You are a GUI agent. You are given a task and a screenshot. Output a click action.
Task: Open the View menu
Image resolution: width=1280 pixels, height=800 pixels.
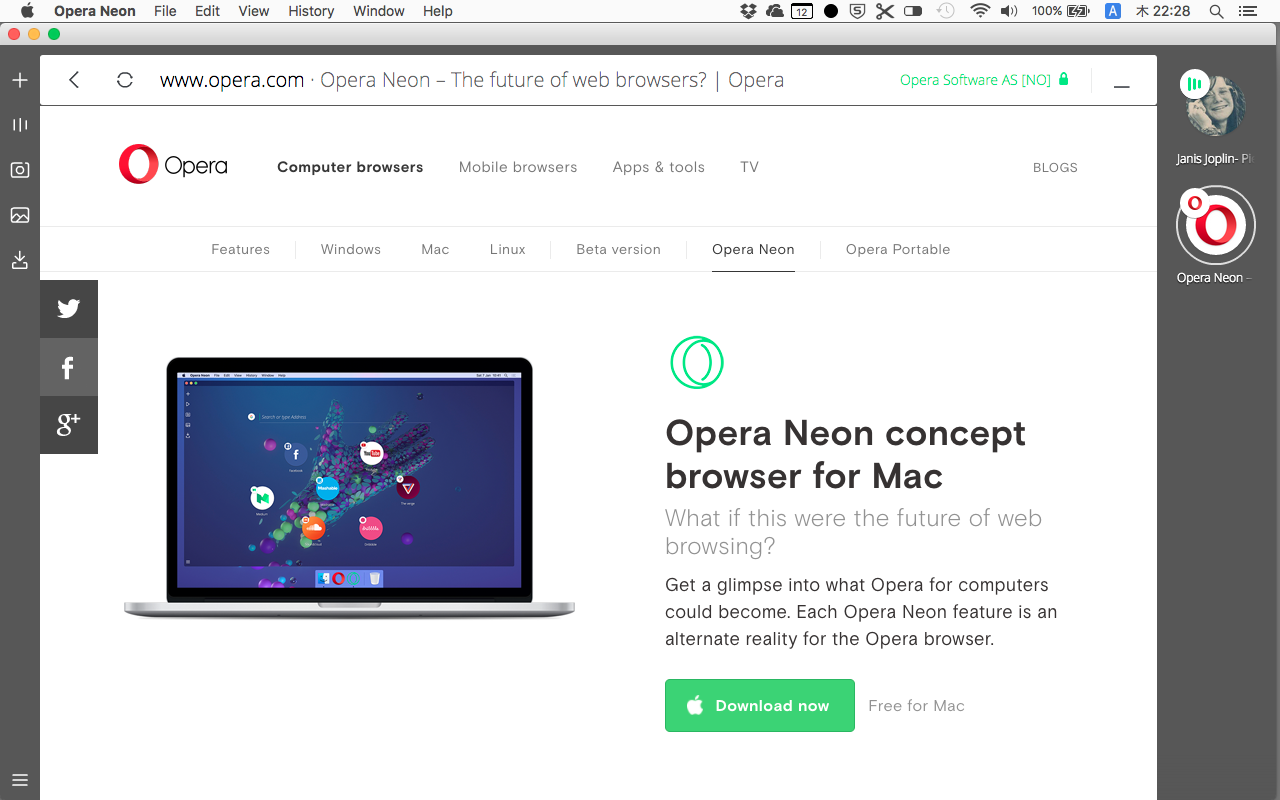point(254,11)
